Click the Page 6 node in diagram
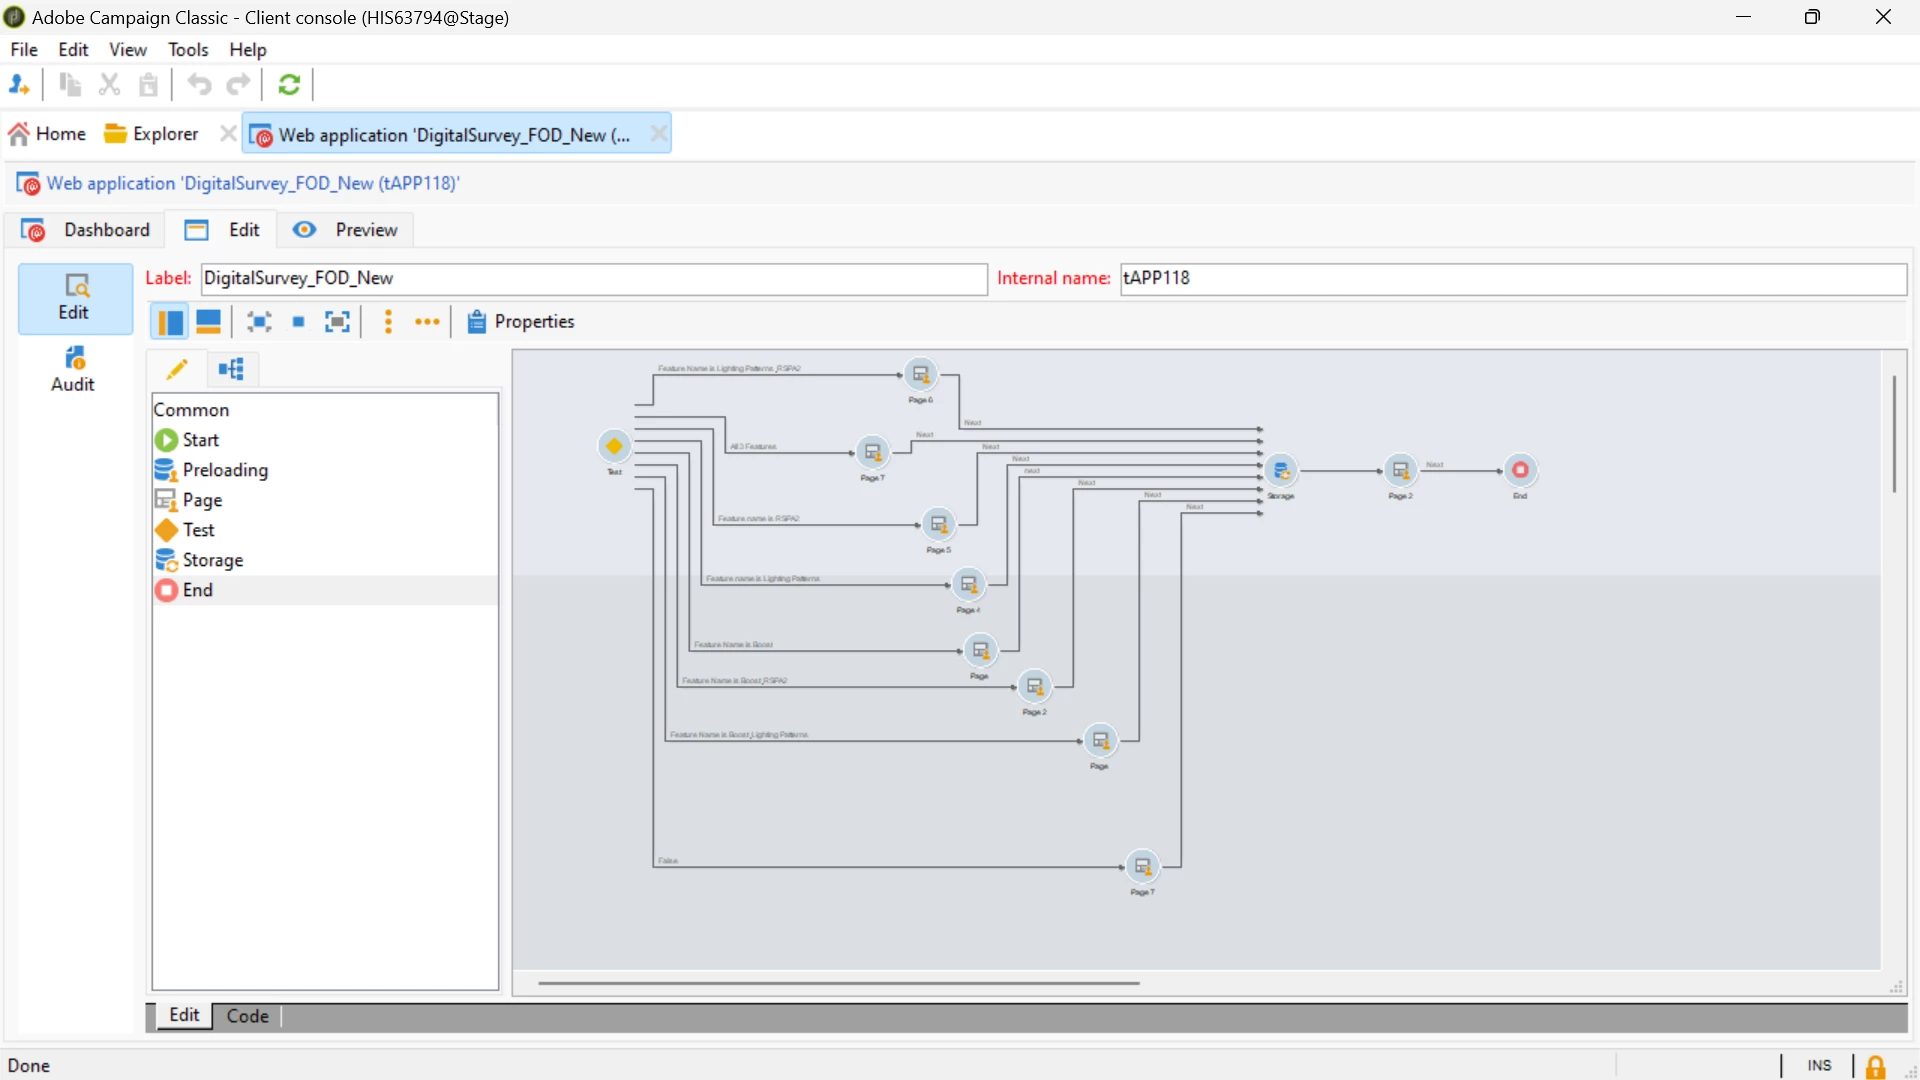The width and height of the screenshot is (1920, 1080). click(920, 375)
